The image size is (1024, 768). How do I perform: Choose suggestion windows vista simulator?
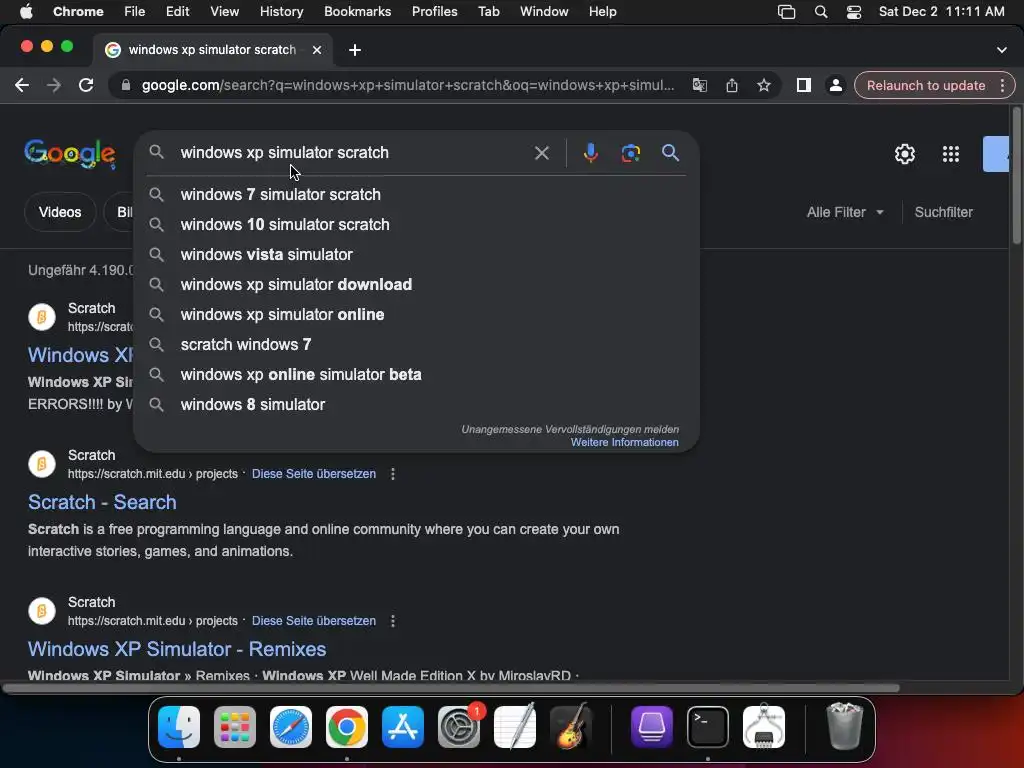(416, 255)
